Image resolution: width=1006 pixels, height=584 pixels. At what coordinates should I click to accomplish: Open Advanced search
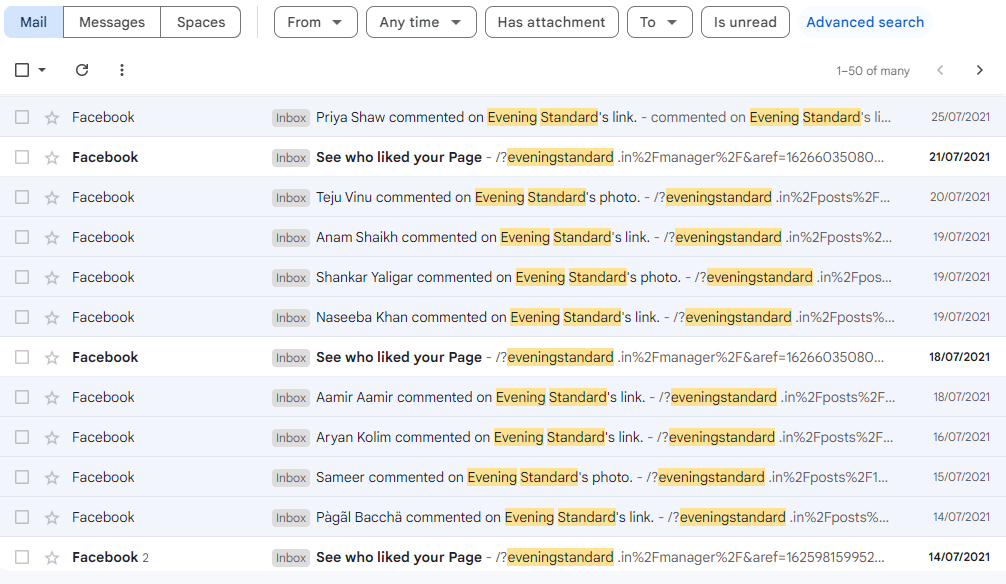coord(864,21)
